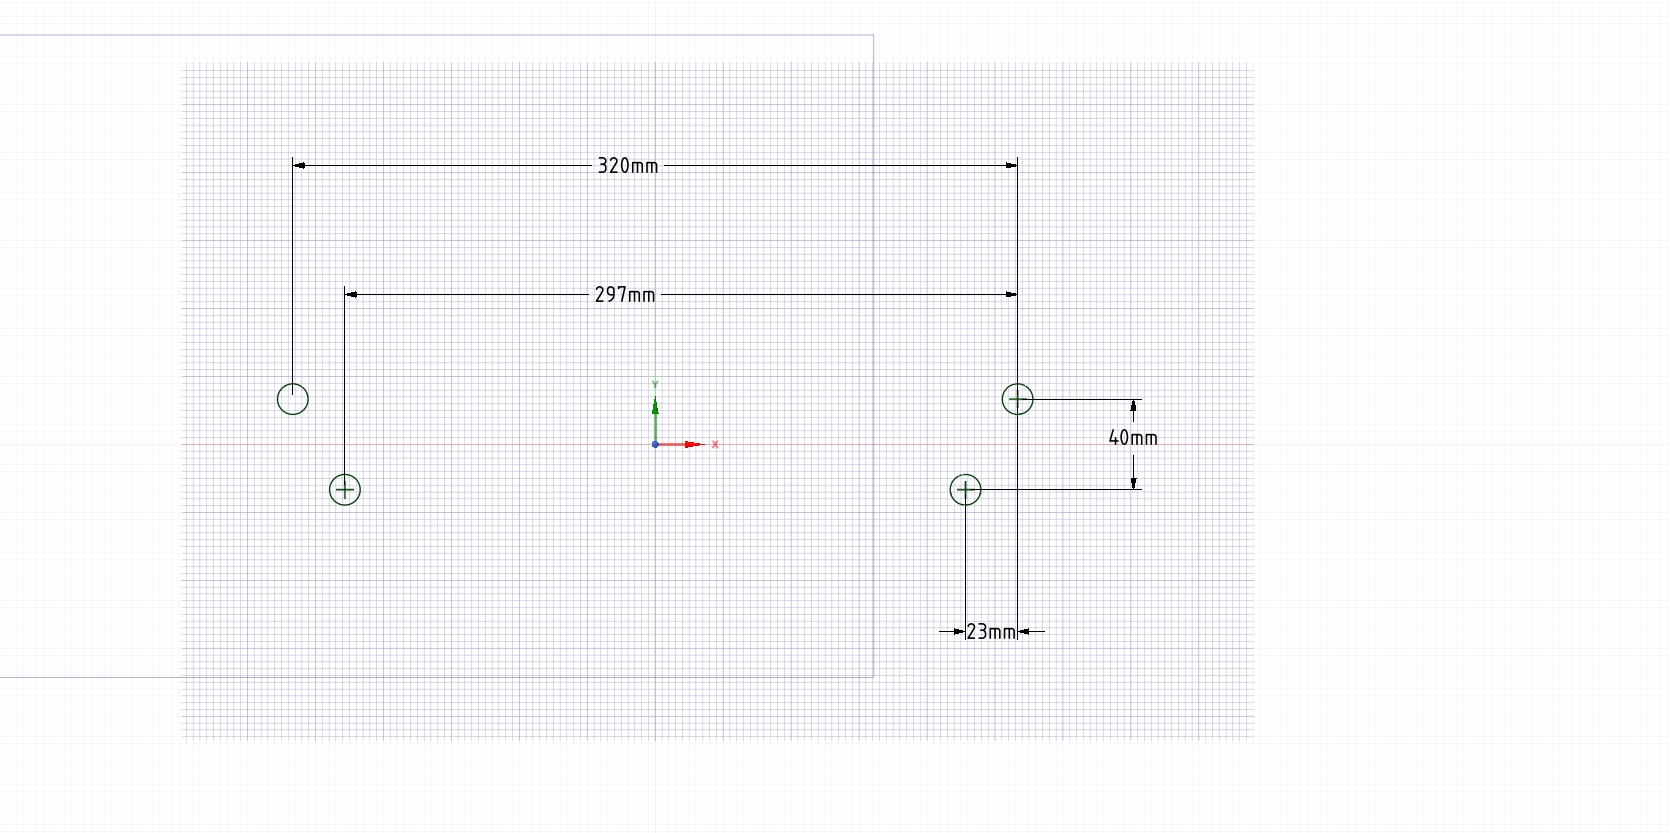The image size is (1670, 833).
Task: Click the red X axis arrow
Action: click(x=694, y=444)
